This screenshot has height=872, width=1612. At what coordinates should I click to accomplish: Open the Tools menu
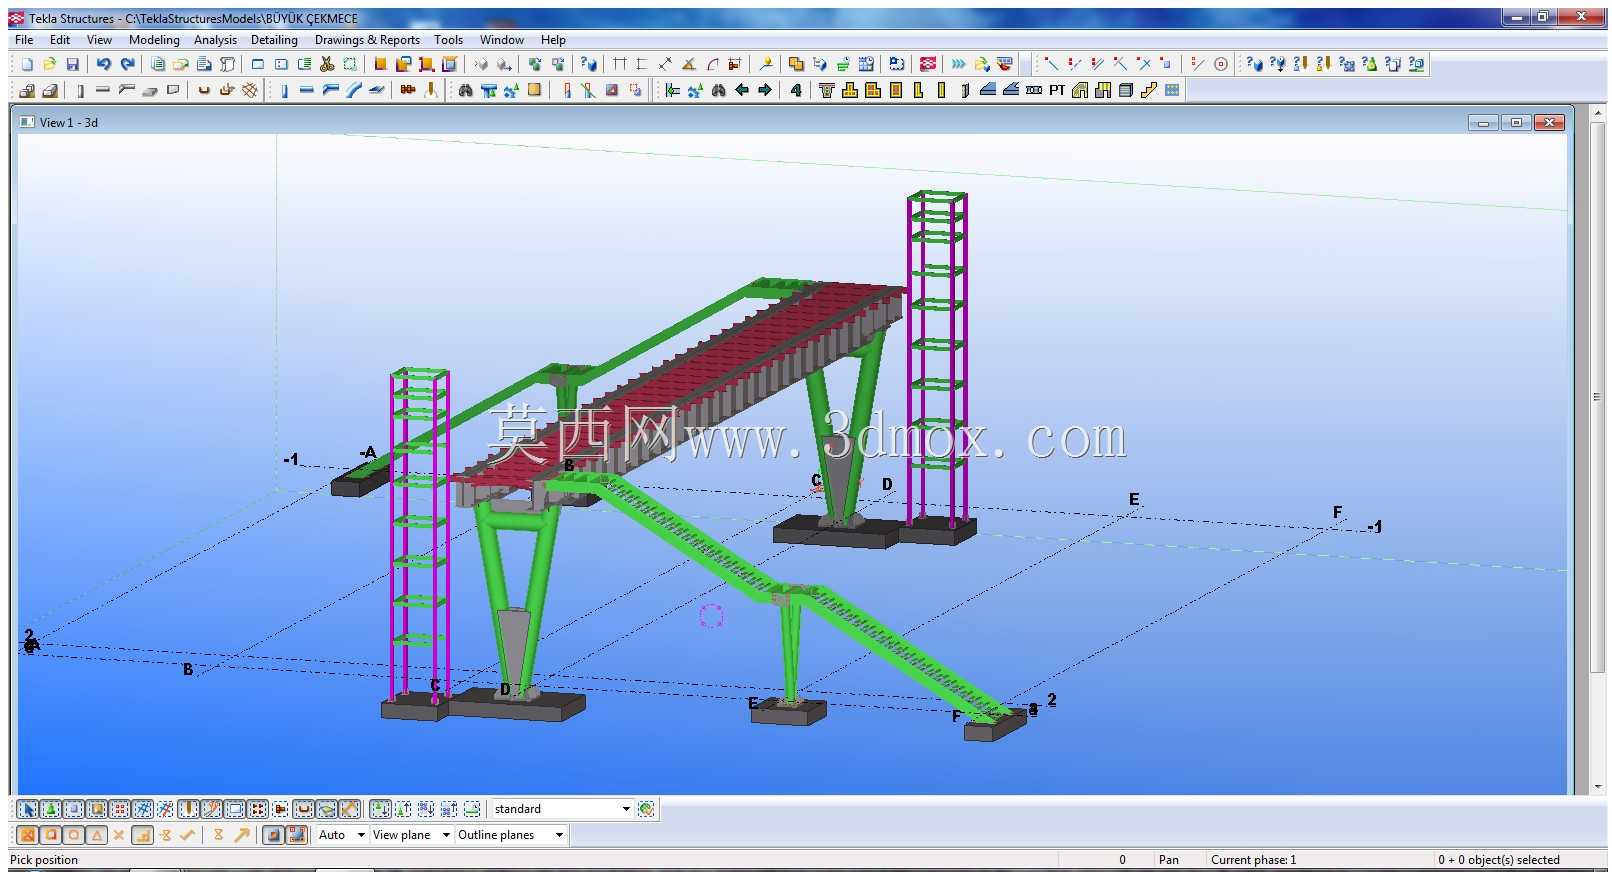[448, 40]
